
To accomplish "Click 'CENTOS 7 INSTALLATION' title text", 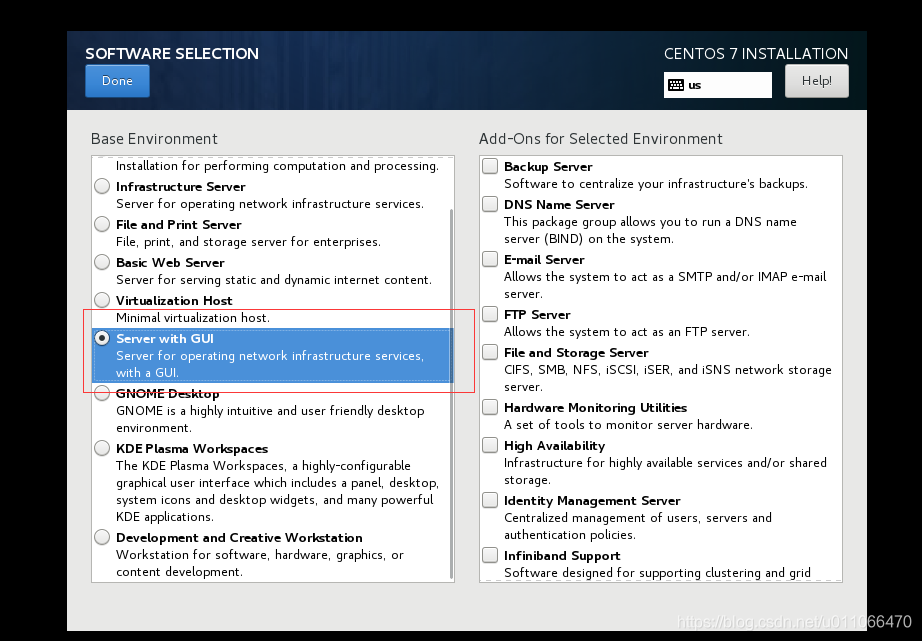I will tap(756, 54).
